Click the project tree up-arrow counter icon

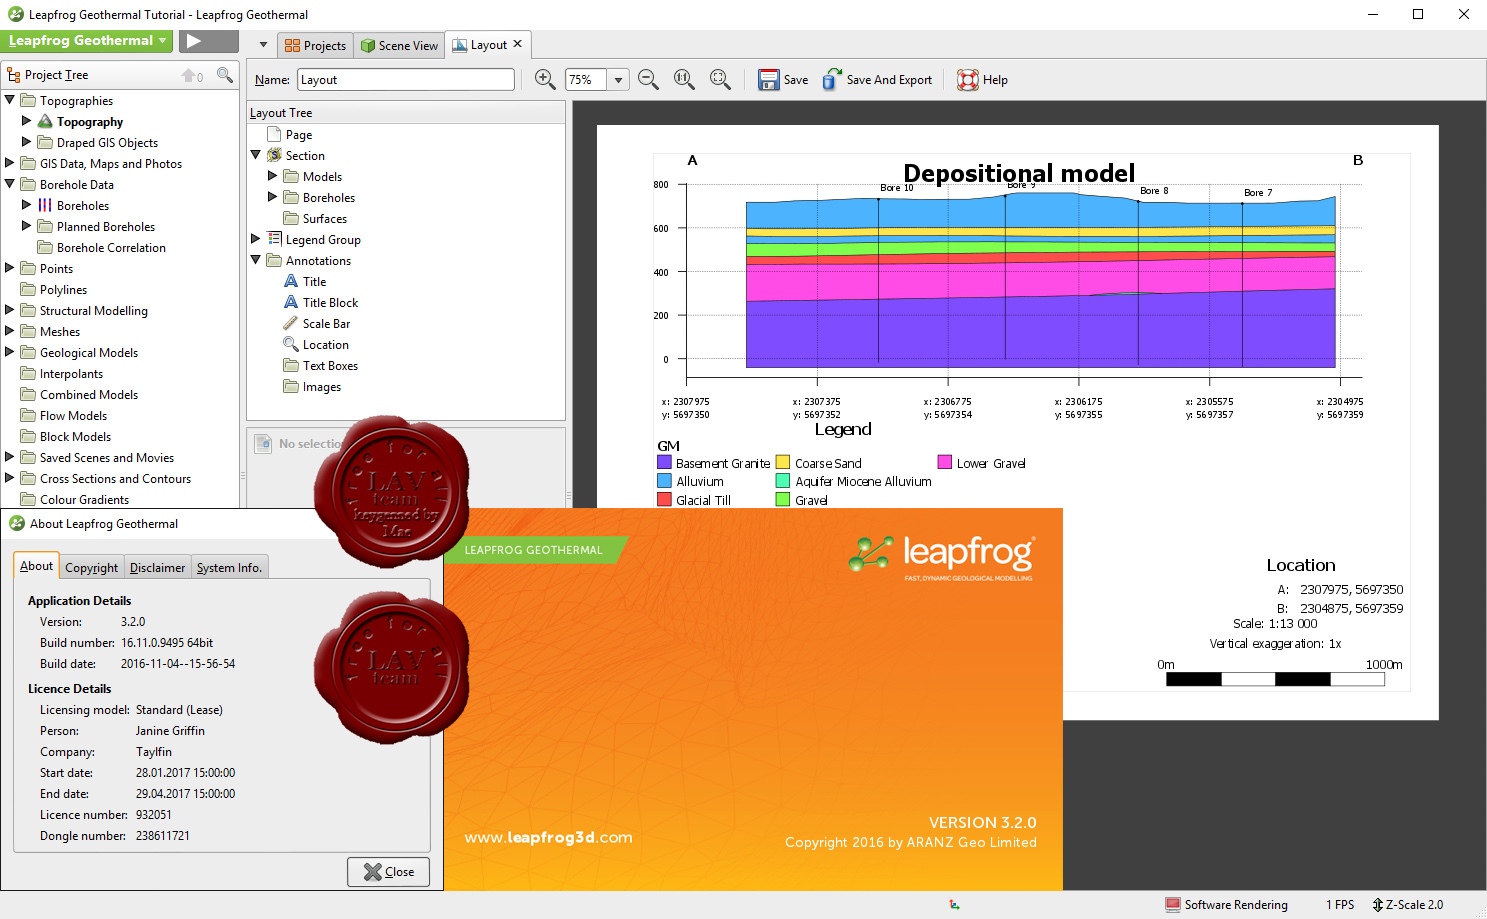192,76
